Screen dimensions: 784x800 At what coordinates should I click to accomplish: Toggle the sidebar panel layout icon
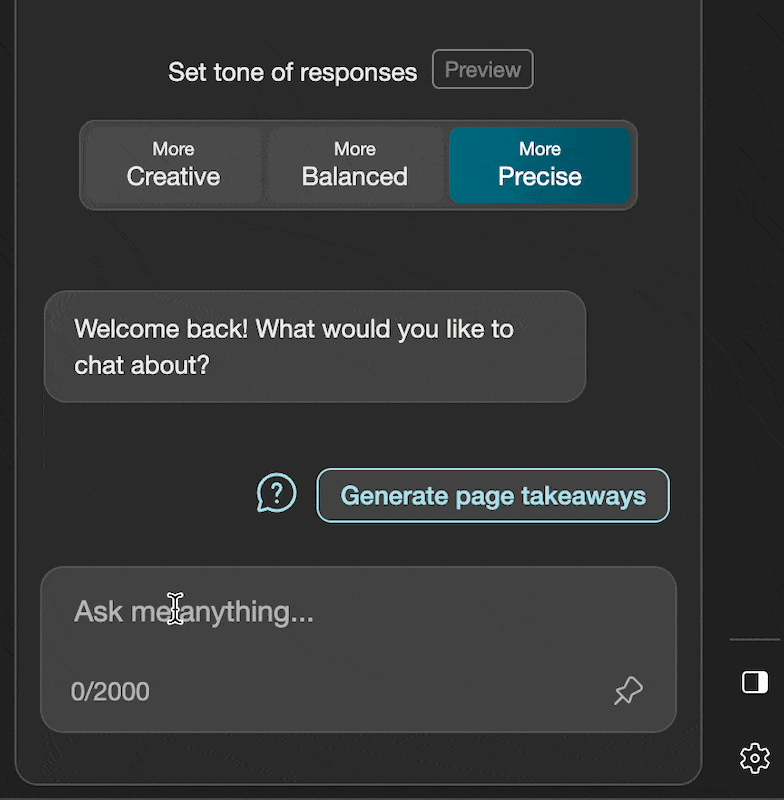pyautogui.click(x=755, y=682)
